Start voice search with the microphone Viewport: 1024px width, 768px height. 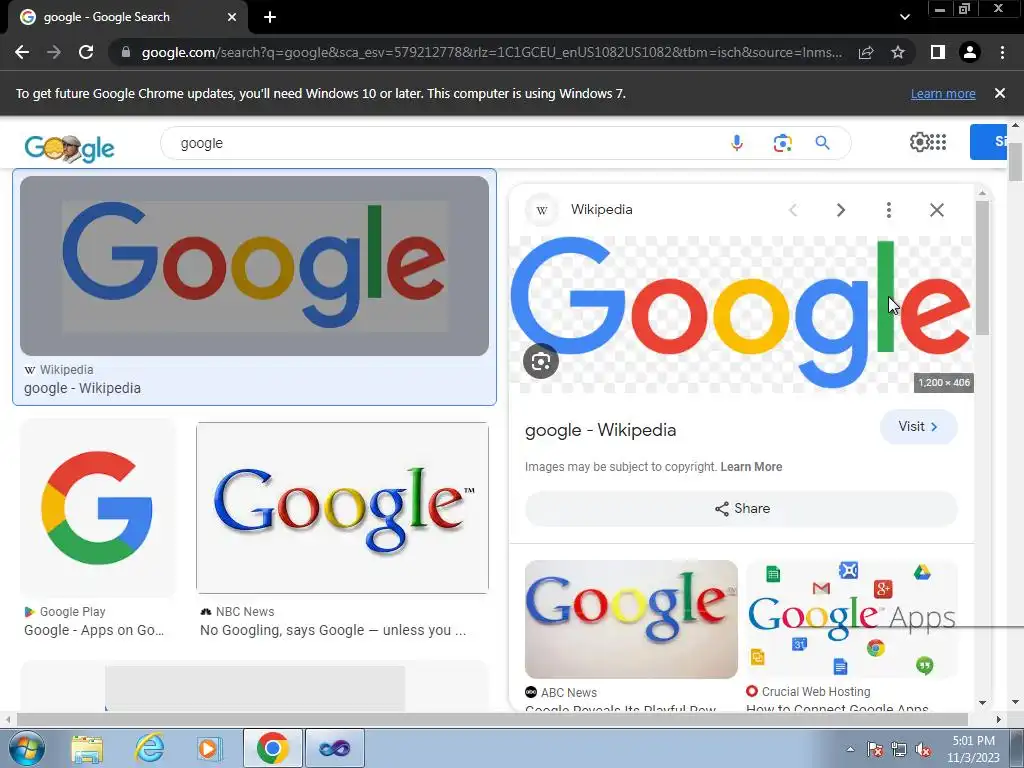pos(737,143)
